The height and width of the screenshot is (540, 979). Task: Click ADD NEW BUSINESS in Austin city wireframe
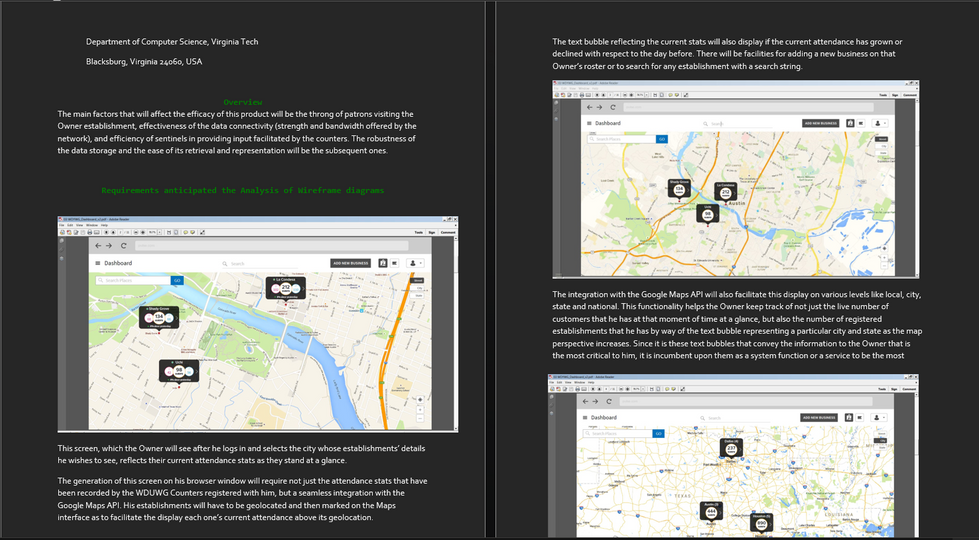pos(820,123)
